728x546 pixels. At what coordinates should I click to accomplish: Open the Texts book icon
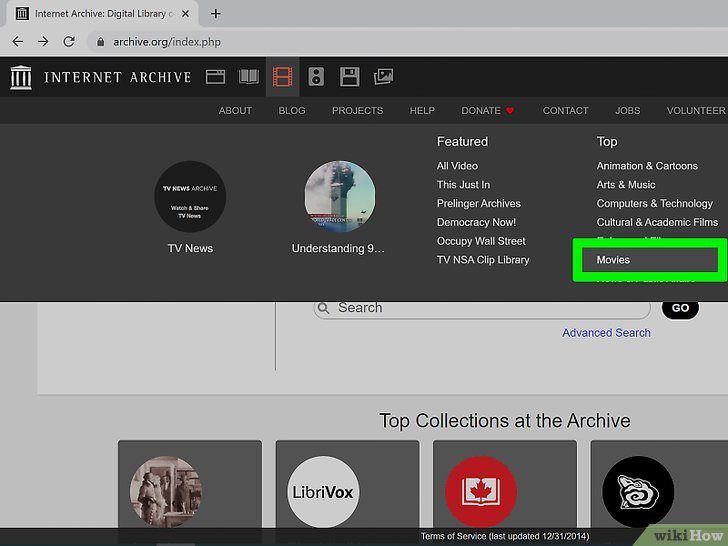tap(249, 77)
